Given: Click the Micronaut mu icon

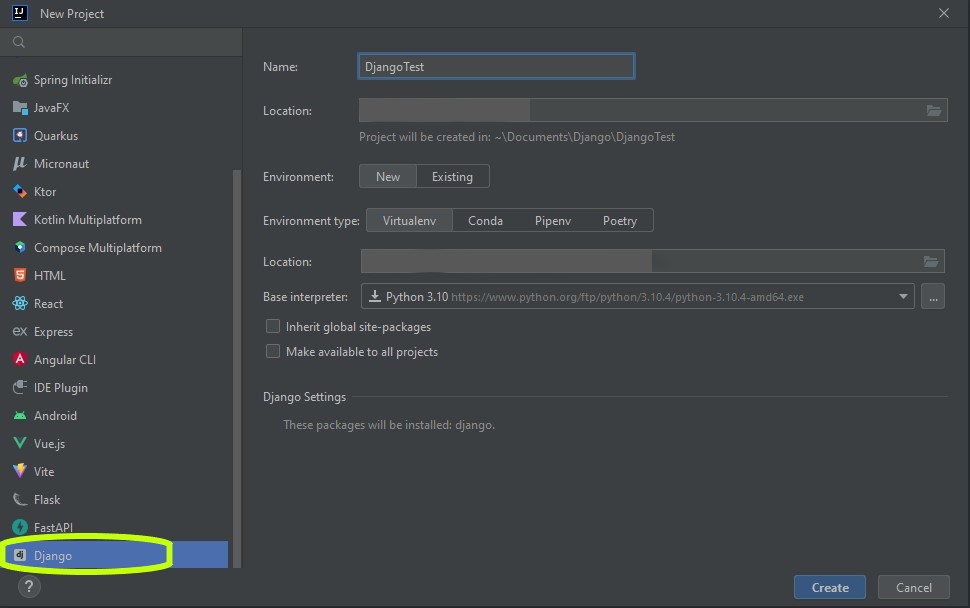Looking at the screenshot, I should coord(20,164).
